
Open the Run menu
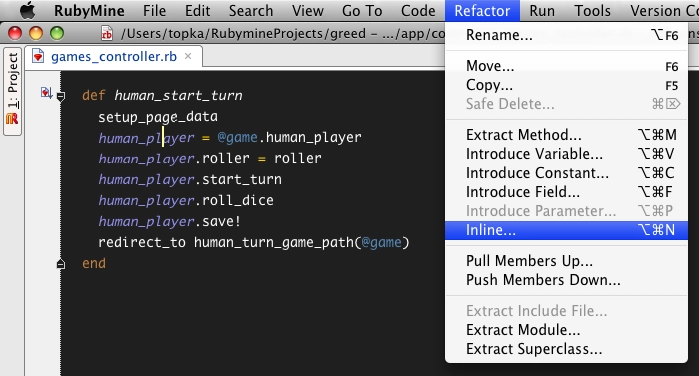pos(542,11)
